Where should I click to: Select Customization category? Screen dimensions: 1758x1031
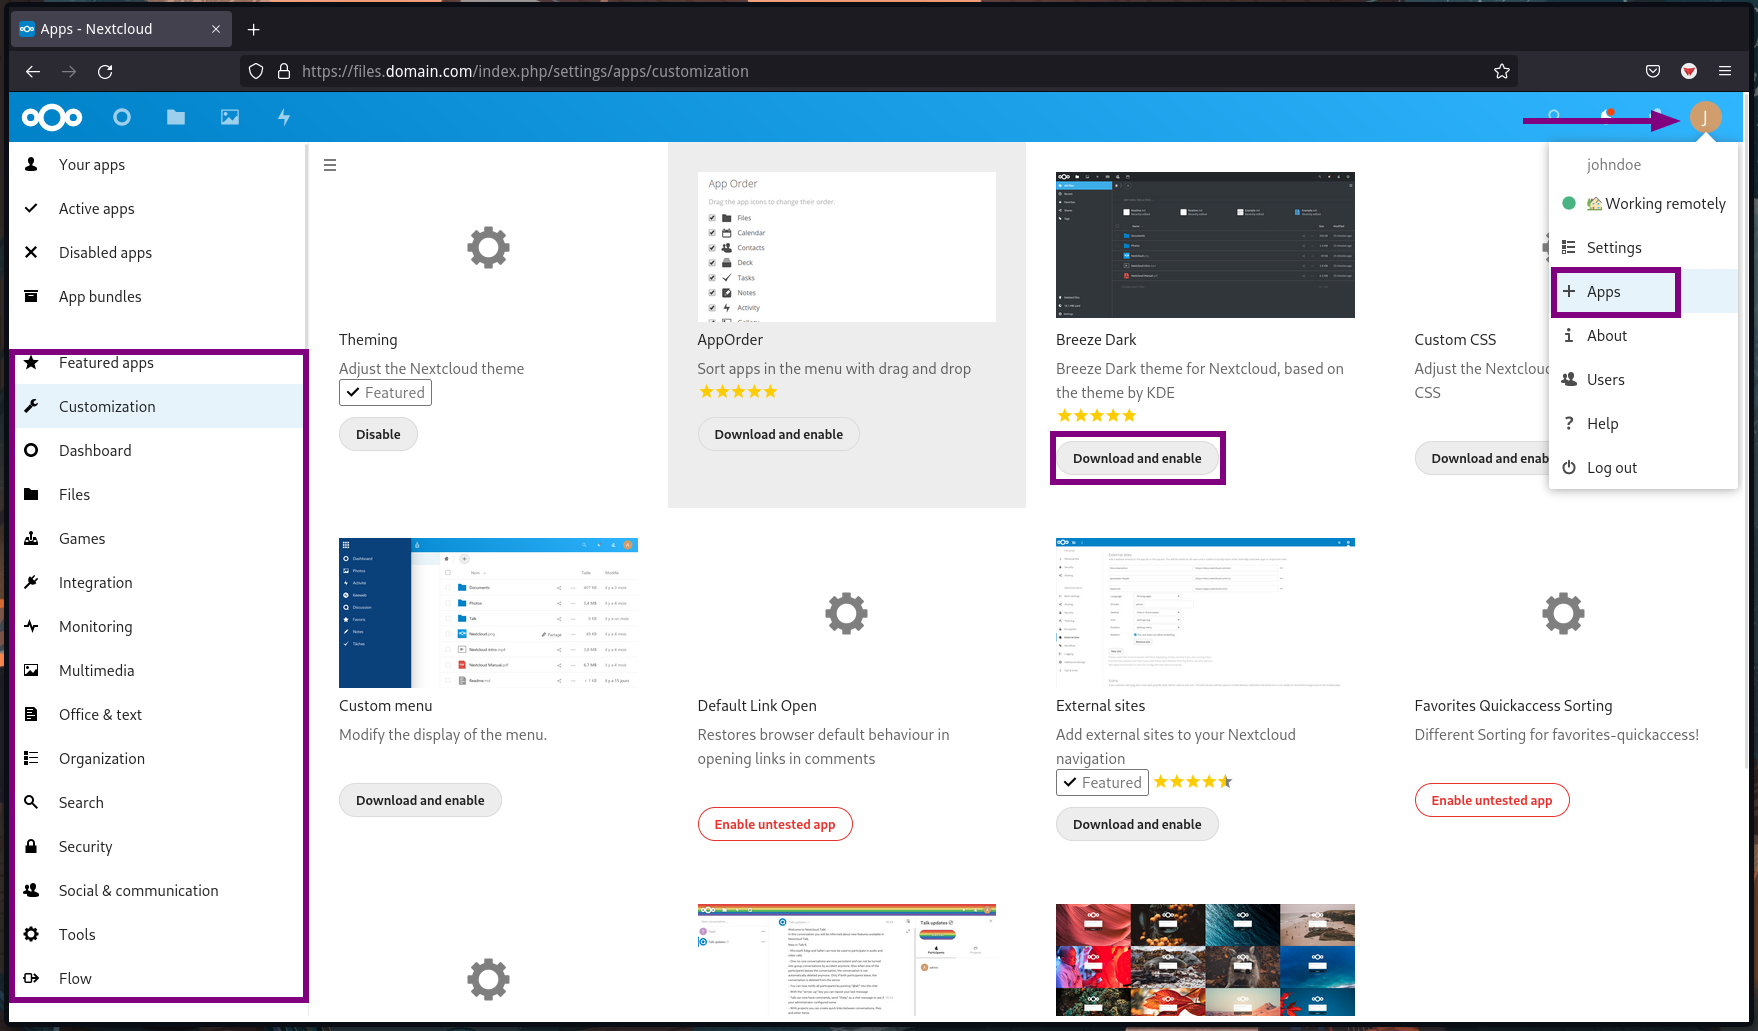[x=158, y=407]
